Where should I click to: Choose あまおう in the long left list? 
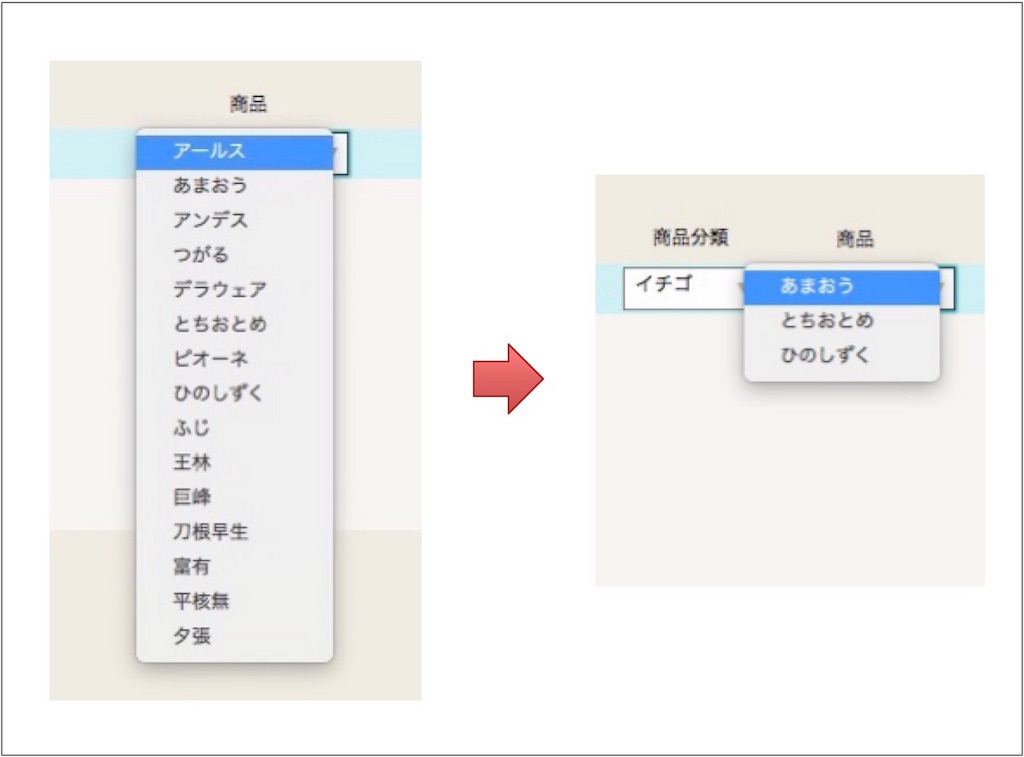[234, 185]
